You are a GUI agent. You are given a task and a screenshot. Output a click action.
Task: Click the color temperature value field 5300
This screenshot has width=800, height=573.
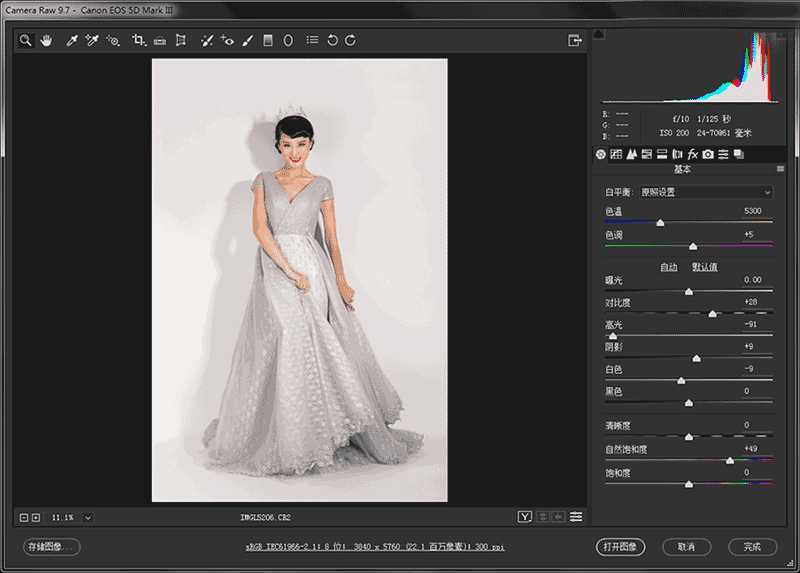(x=753, y=211)
